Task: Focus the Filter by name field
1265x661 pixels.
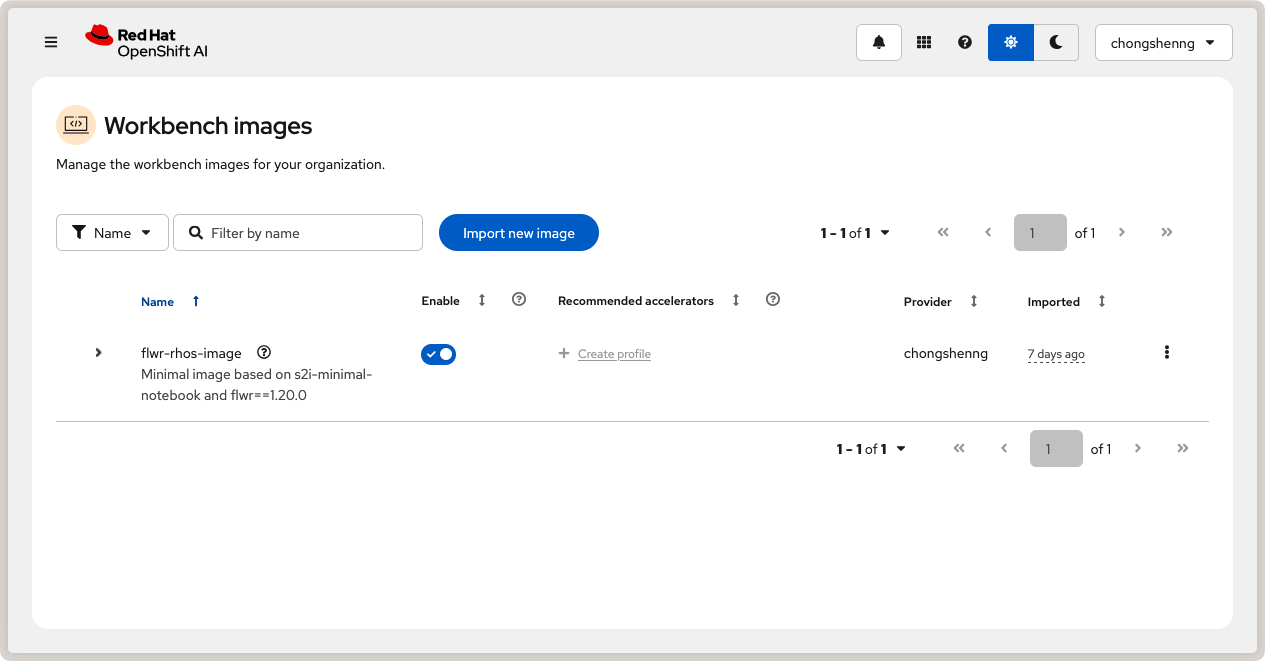Action: point(310,233)
